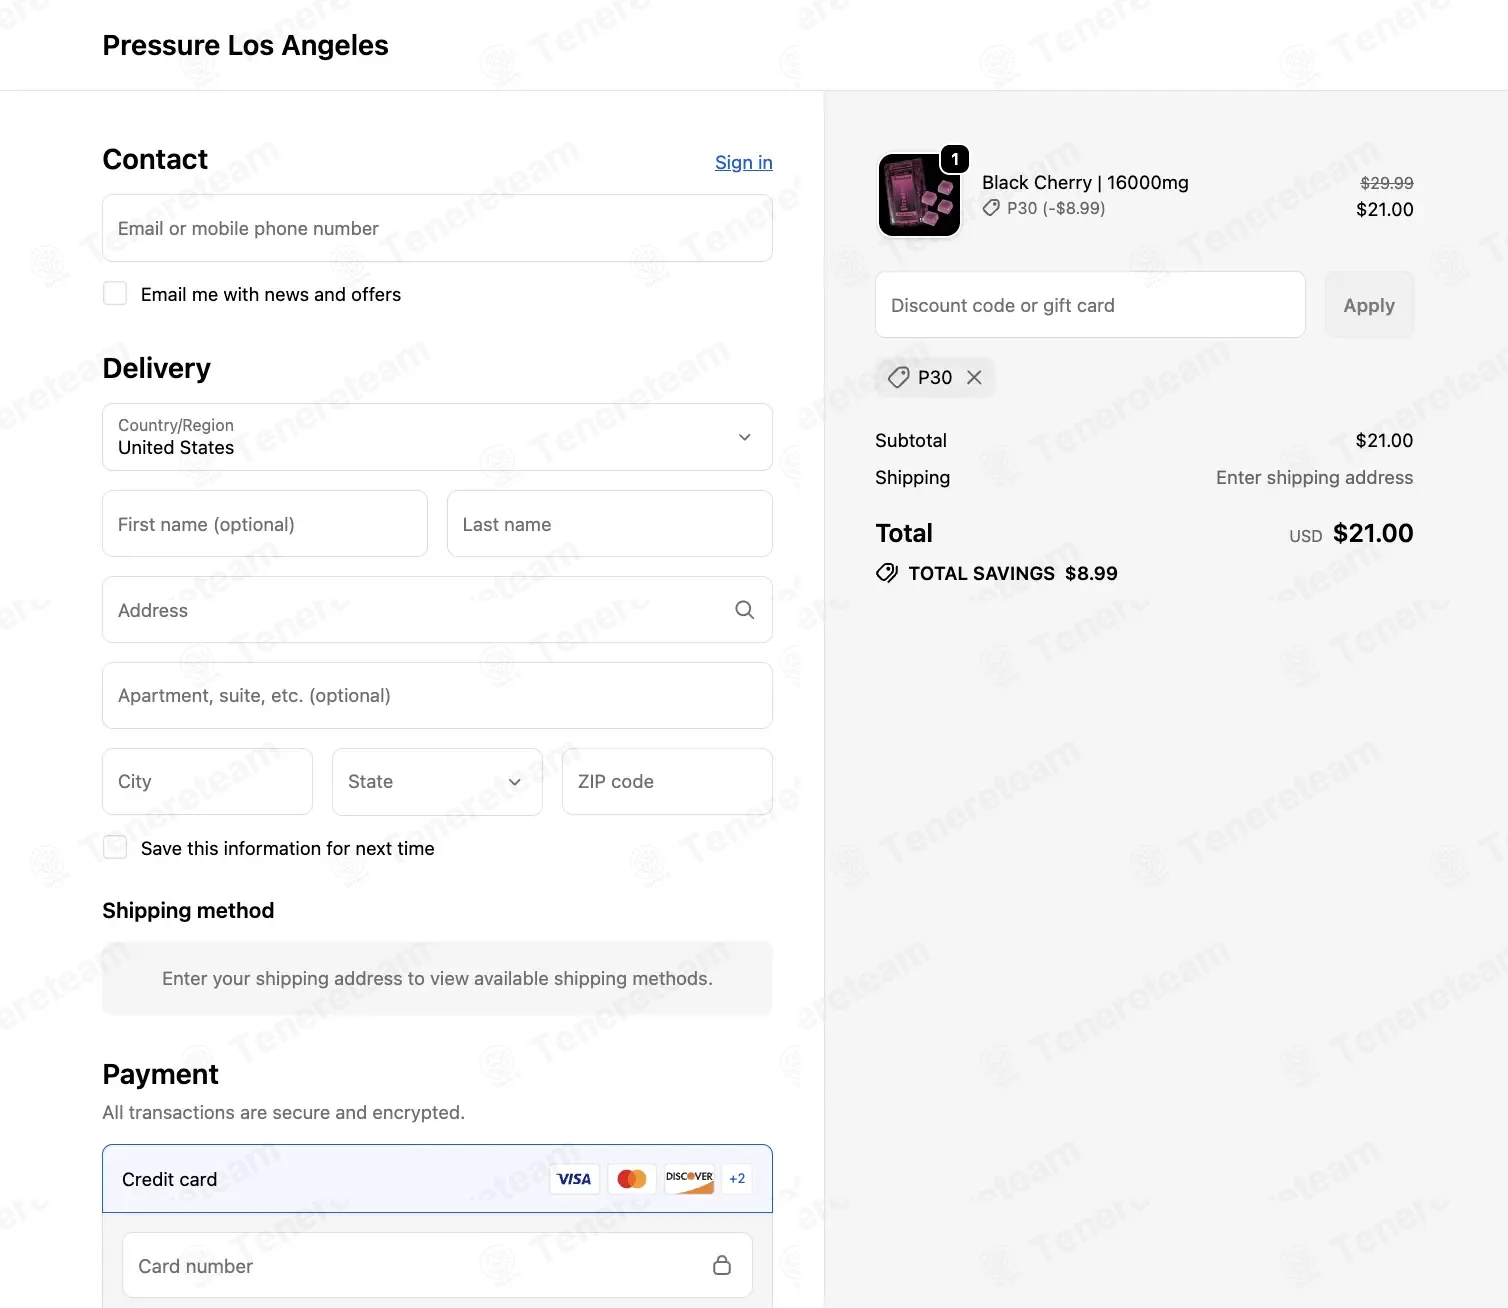
Task: Check Email me with news and offers
Action: tap(115, 293)
